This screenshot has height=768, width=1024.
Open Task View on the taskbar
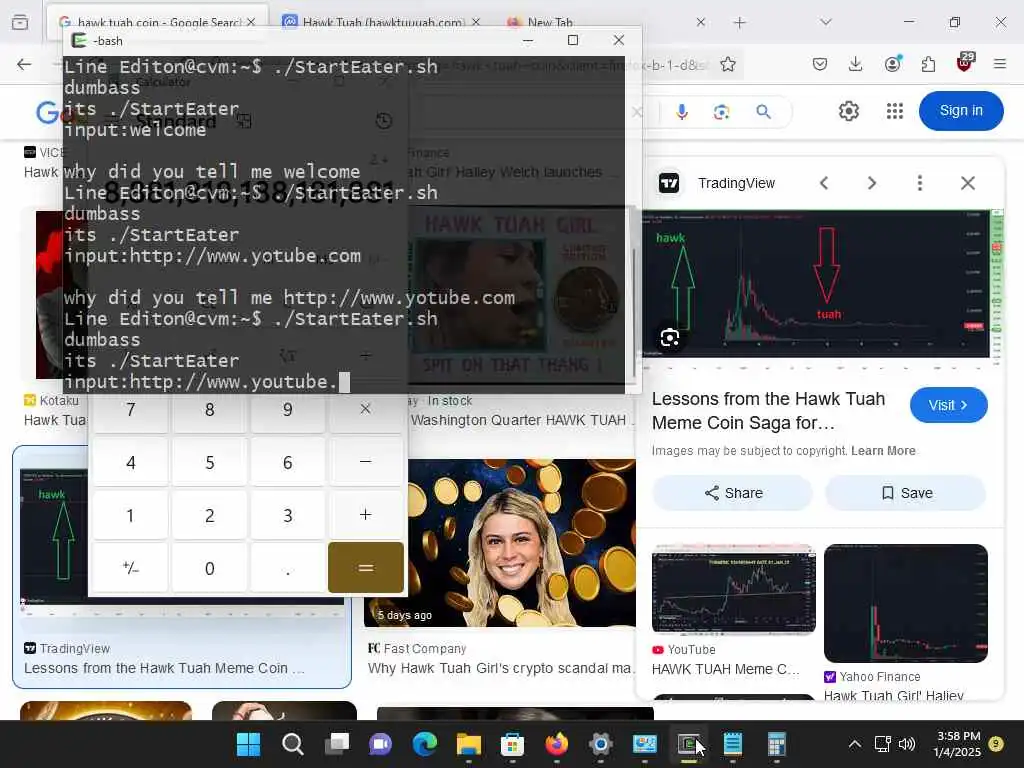[336, 744]
